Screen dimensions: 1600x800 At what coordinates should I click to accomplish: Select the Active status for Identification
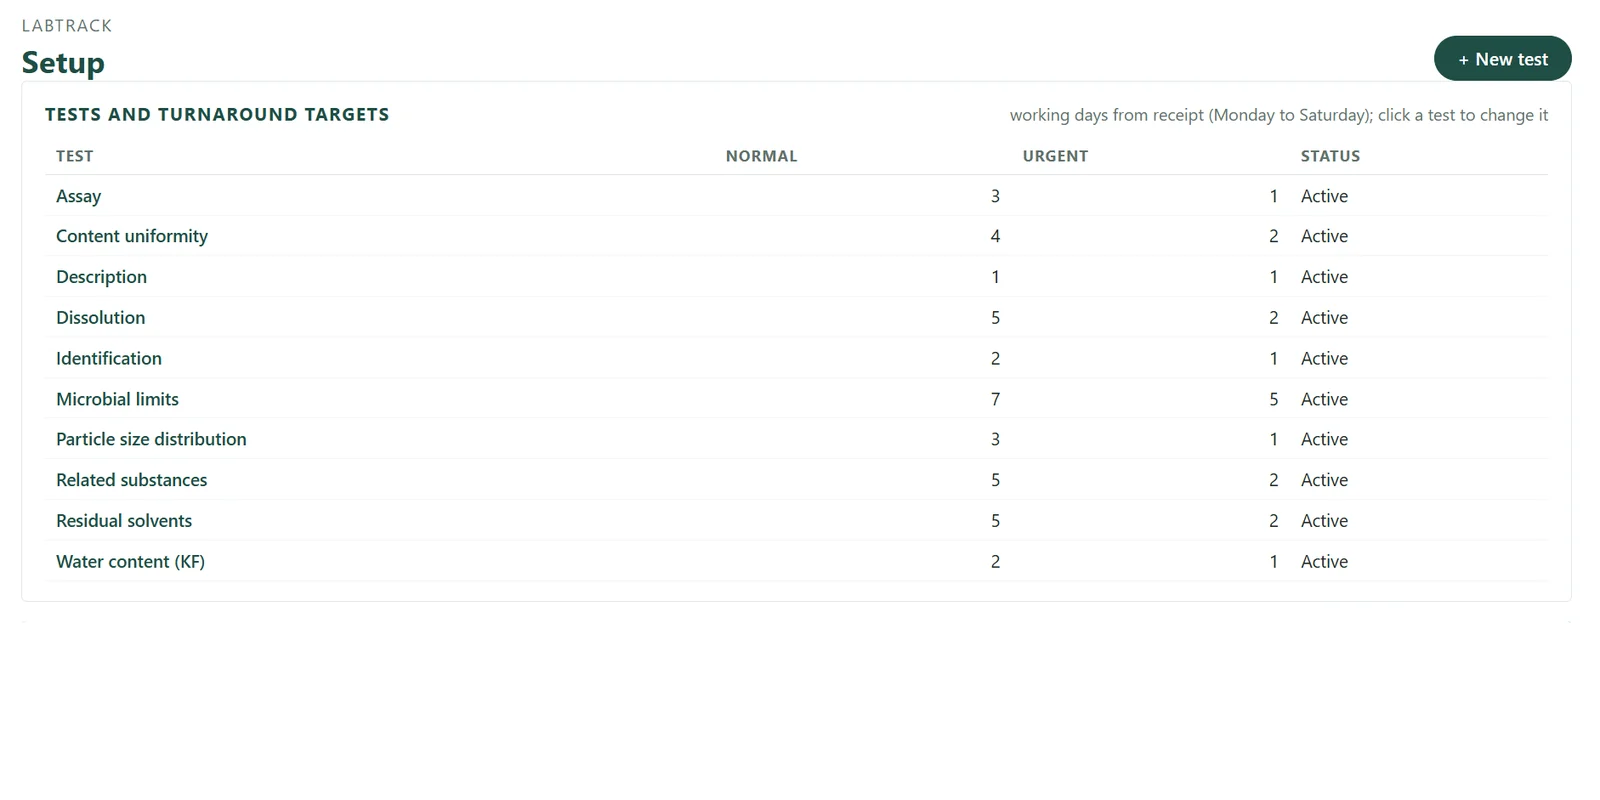1324,358
